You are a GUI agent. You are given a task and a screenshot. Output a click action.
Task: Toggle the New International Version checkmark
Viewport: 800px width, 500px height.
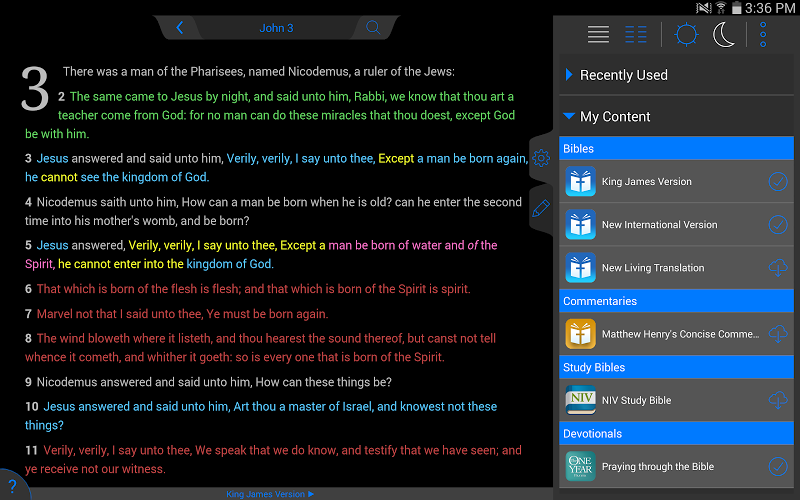pyautogui.click(x=778, y=224)
